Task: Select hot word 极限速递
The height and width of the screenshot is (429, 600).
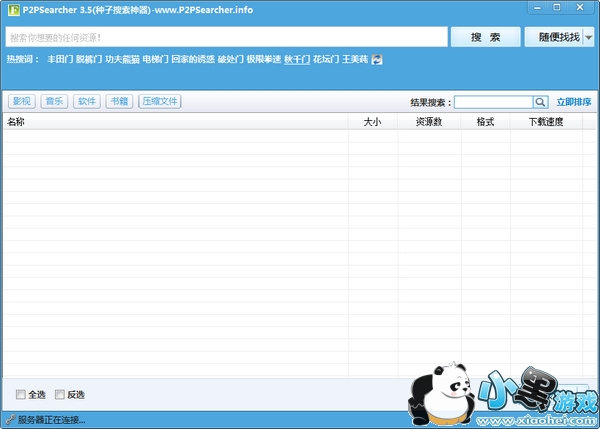Action: pos(264,59)
